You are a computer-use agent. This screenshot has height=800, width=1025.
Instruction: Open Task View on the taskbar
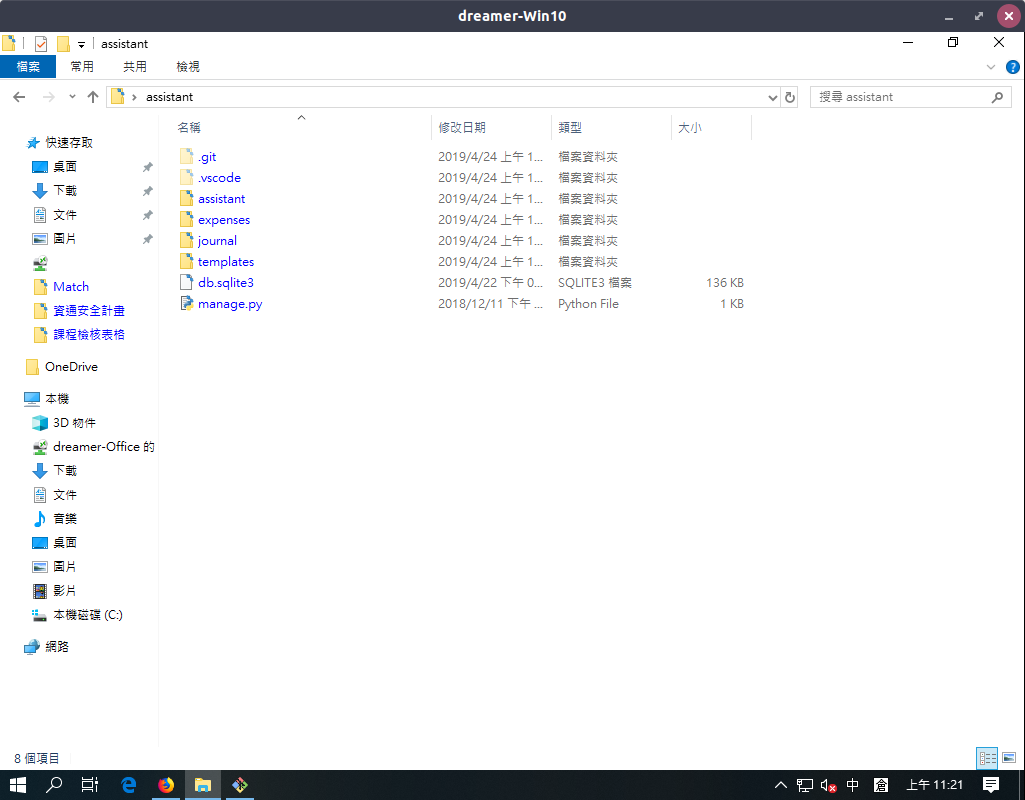(x=89, y=785)
